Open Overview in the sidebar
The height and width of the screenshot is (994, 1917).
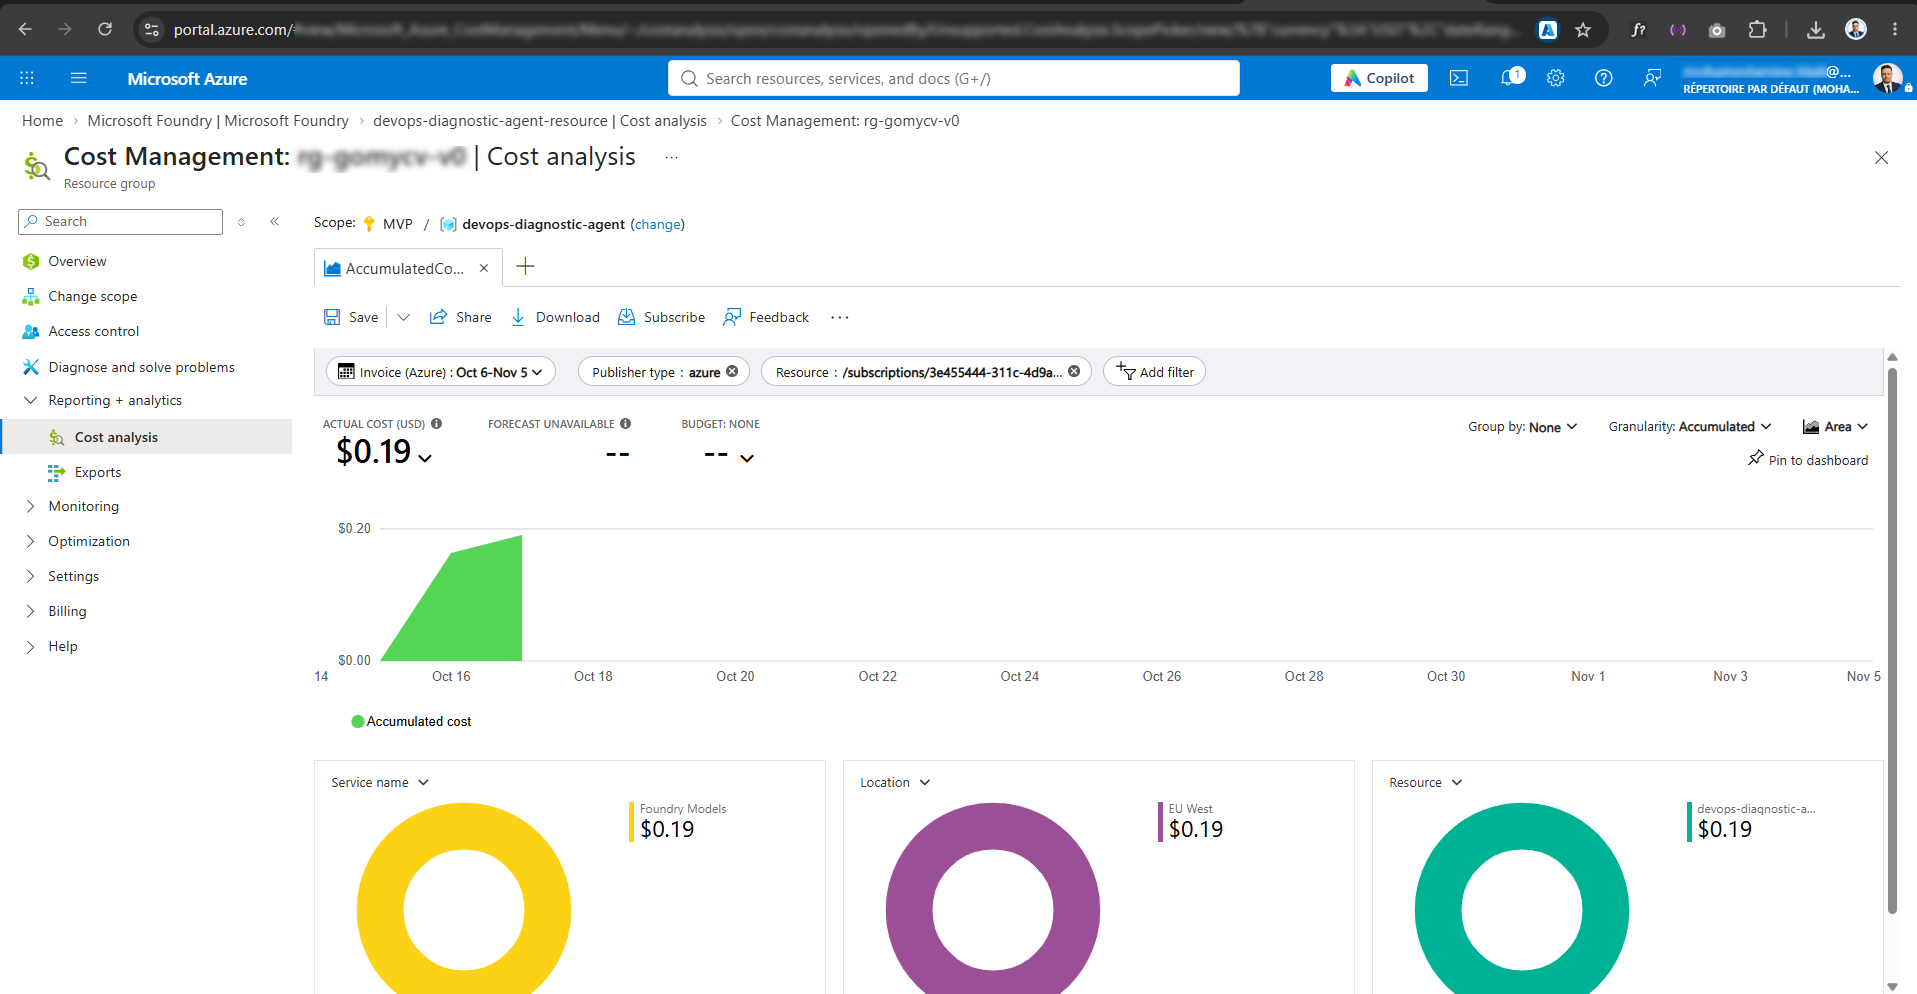(x=77, y=261)
